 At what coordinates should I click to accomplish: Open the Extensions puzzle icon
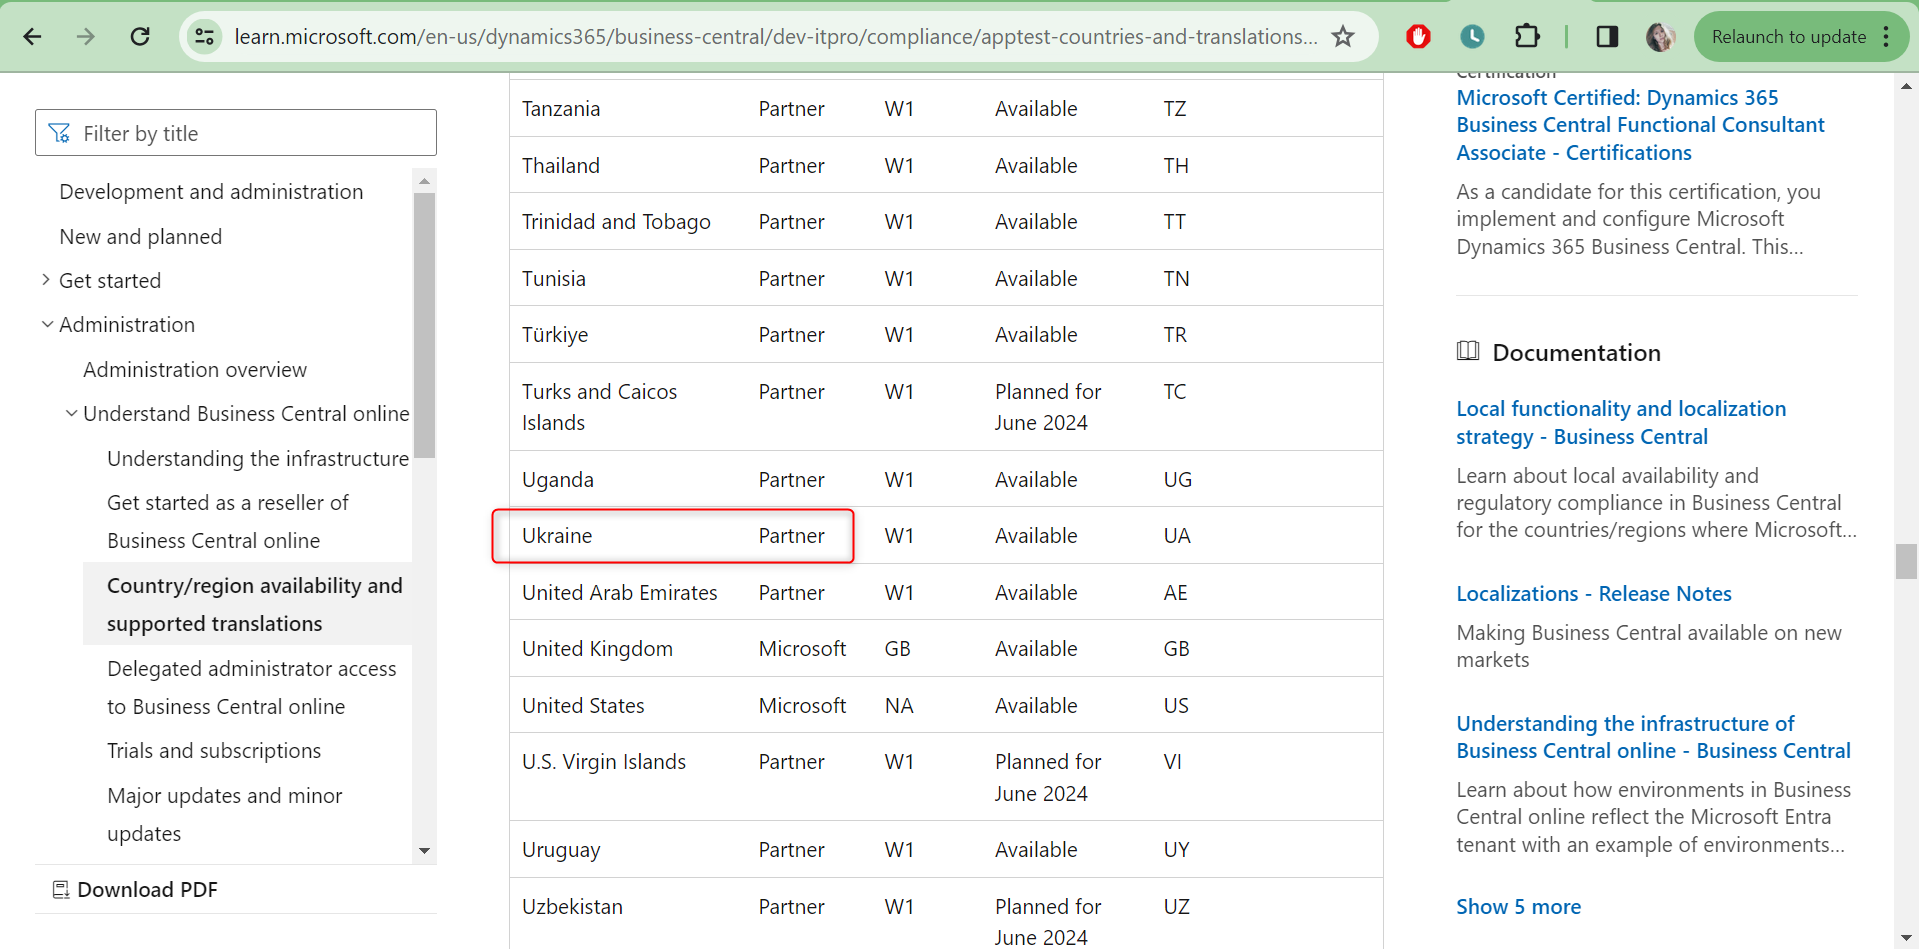coord(1527,37)
